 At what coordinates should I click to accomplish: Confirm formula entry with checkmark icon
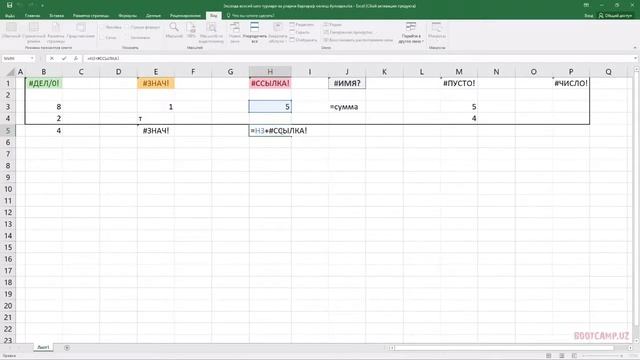64,58
